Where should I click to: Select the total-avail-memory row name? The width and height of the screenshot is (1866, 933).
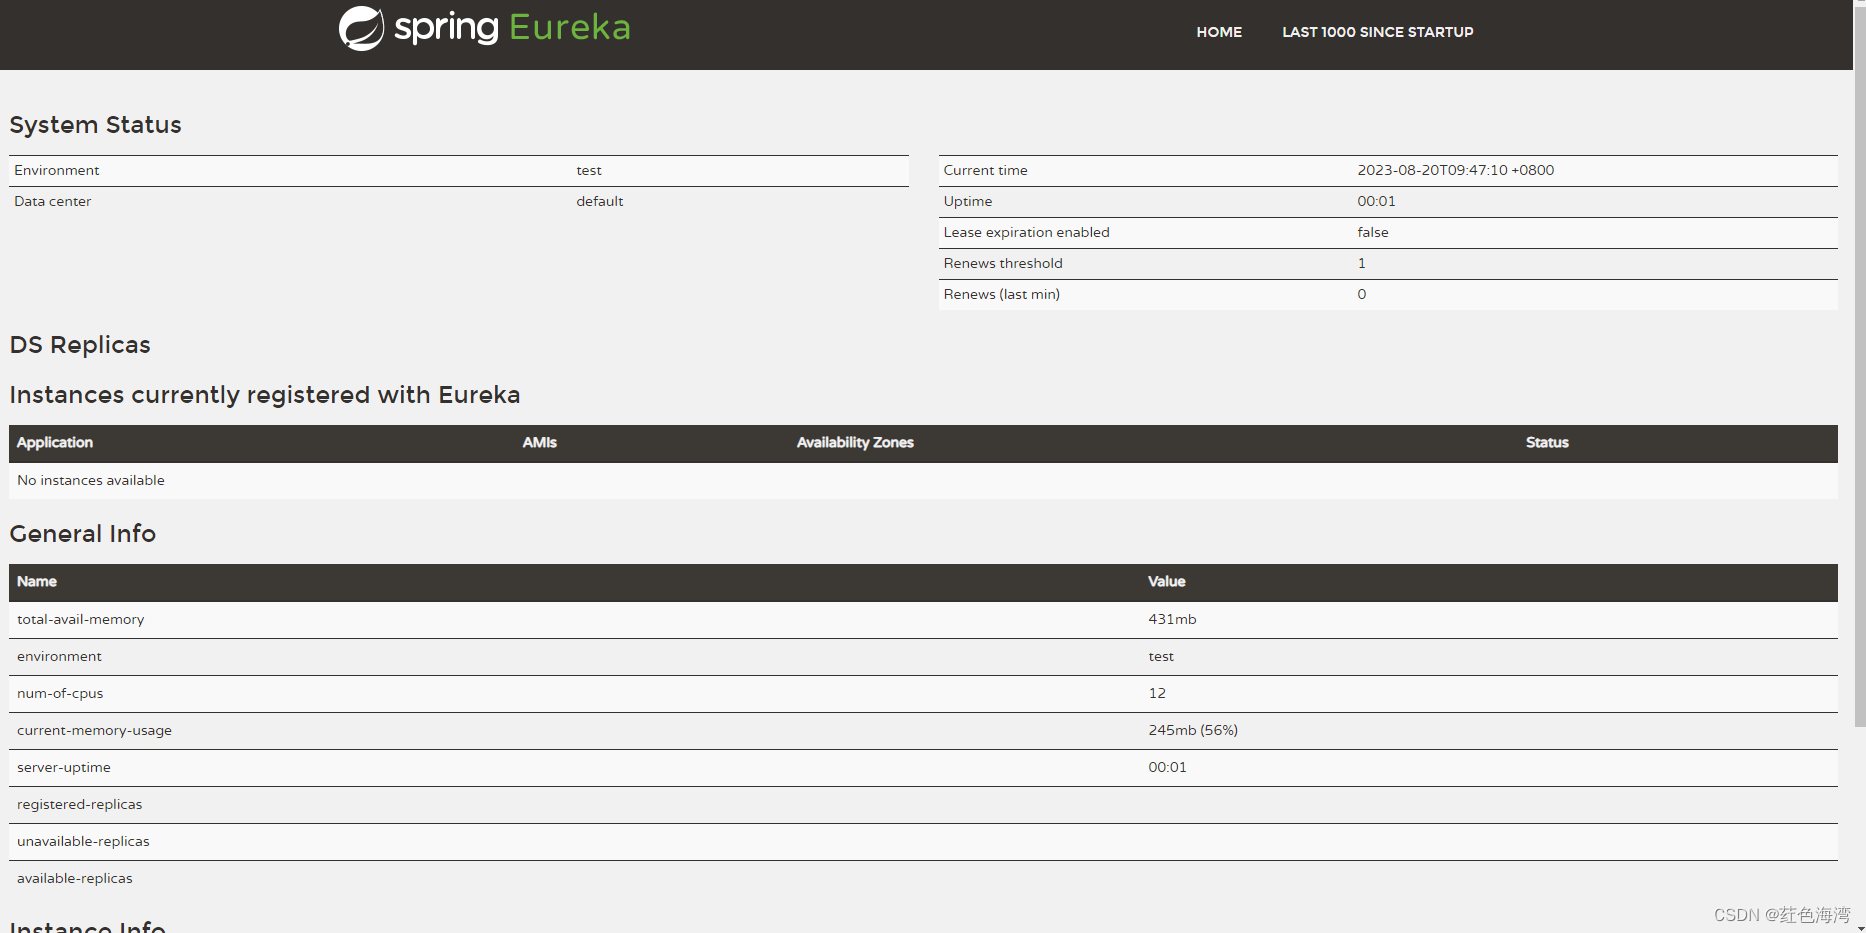(80, 620)
